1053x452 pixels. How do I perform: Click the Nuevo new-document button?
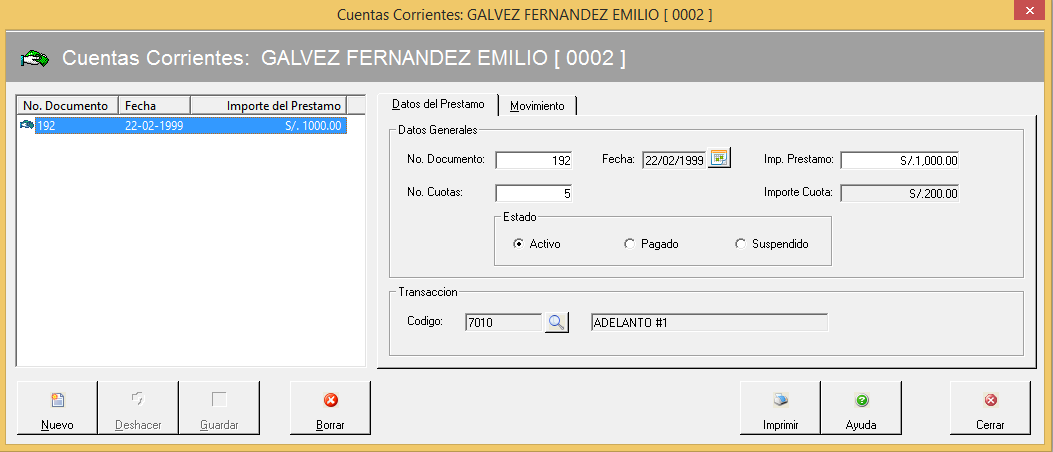coord(57,408)
